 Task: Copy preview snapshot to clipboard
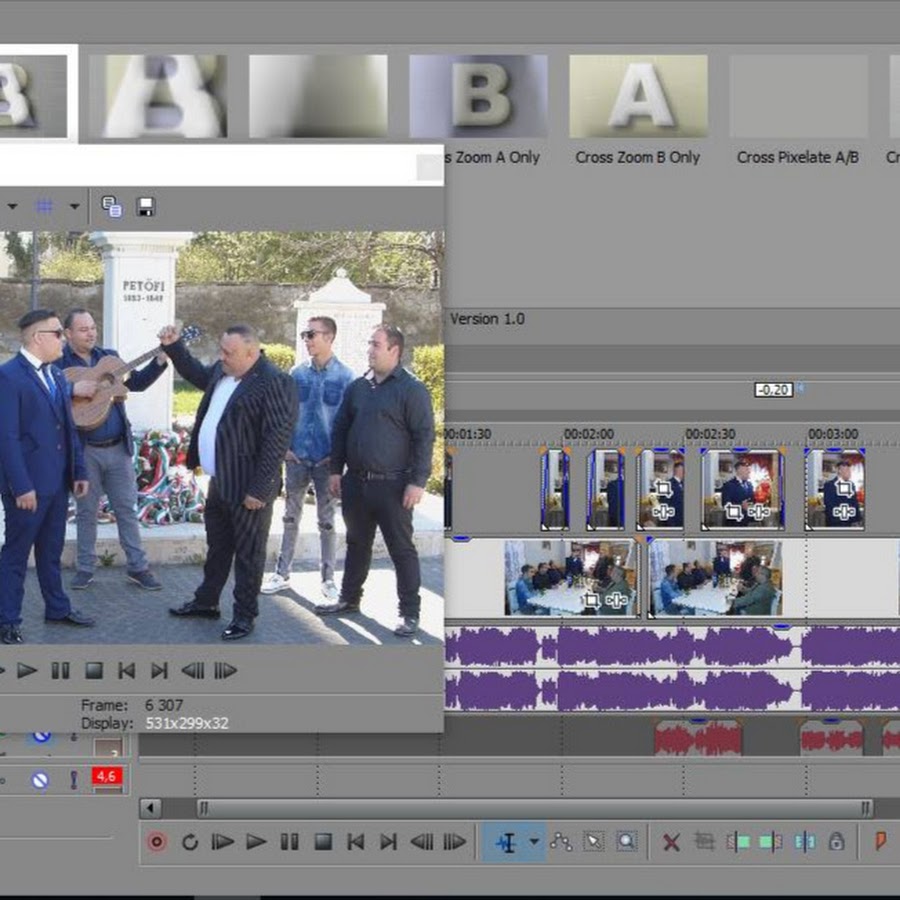click(111, 207)
